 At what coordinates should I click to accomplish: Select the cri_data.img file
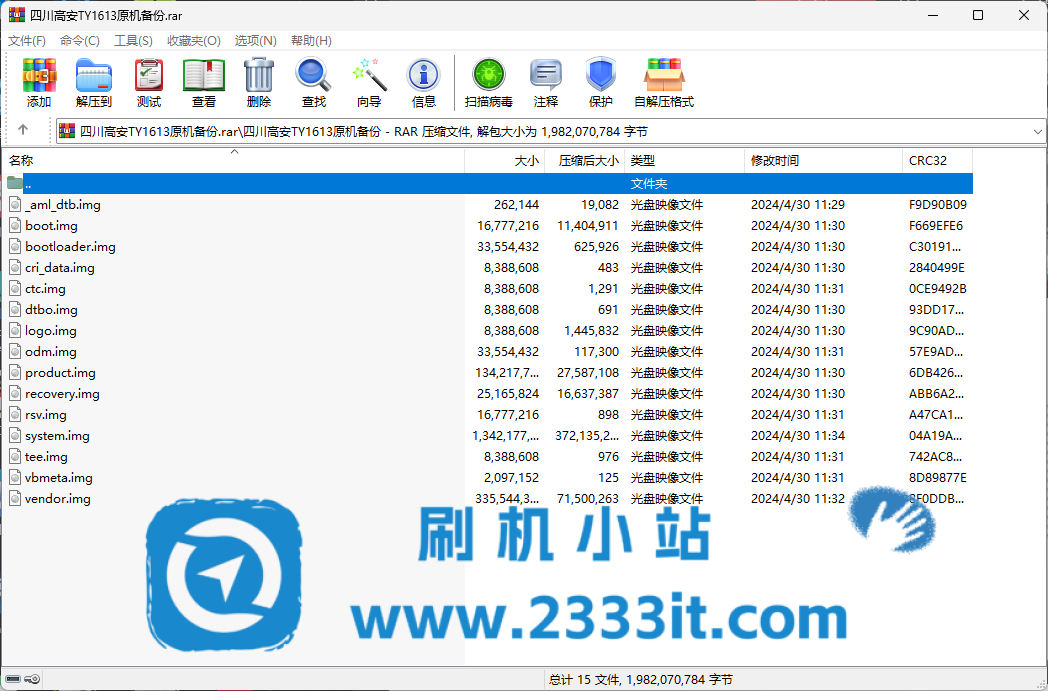click(59, 267)
